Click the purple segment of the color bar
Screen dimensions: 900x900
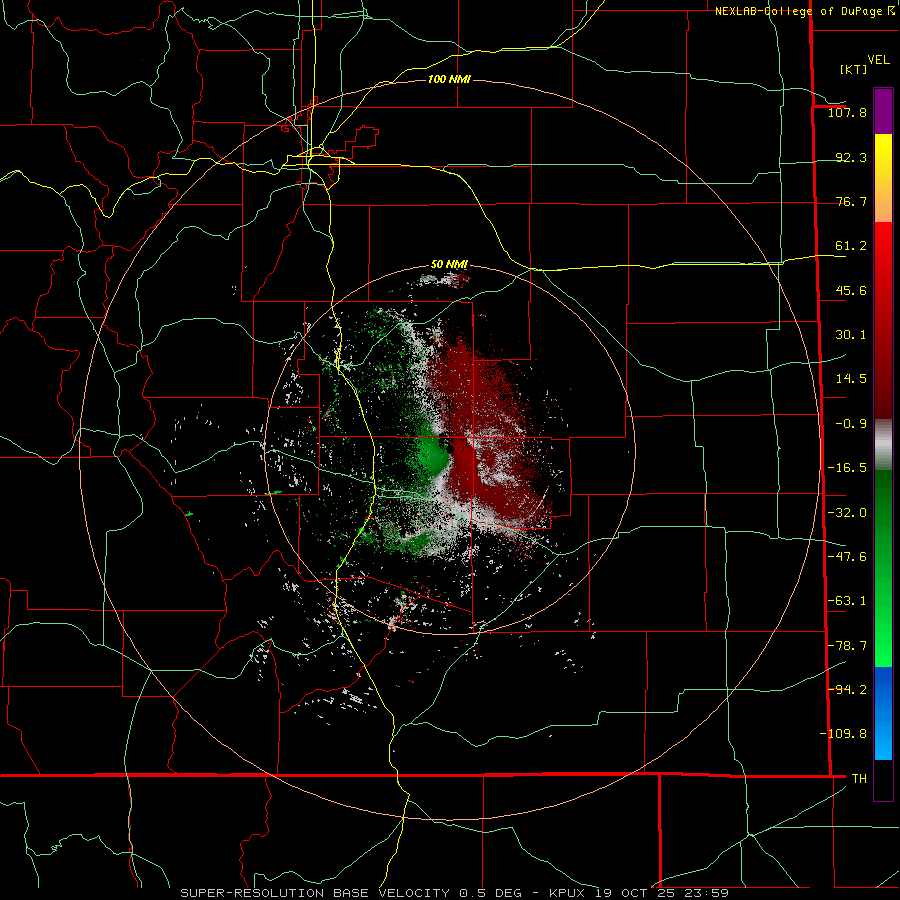click(883, 112)
